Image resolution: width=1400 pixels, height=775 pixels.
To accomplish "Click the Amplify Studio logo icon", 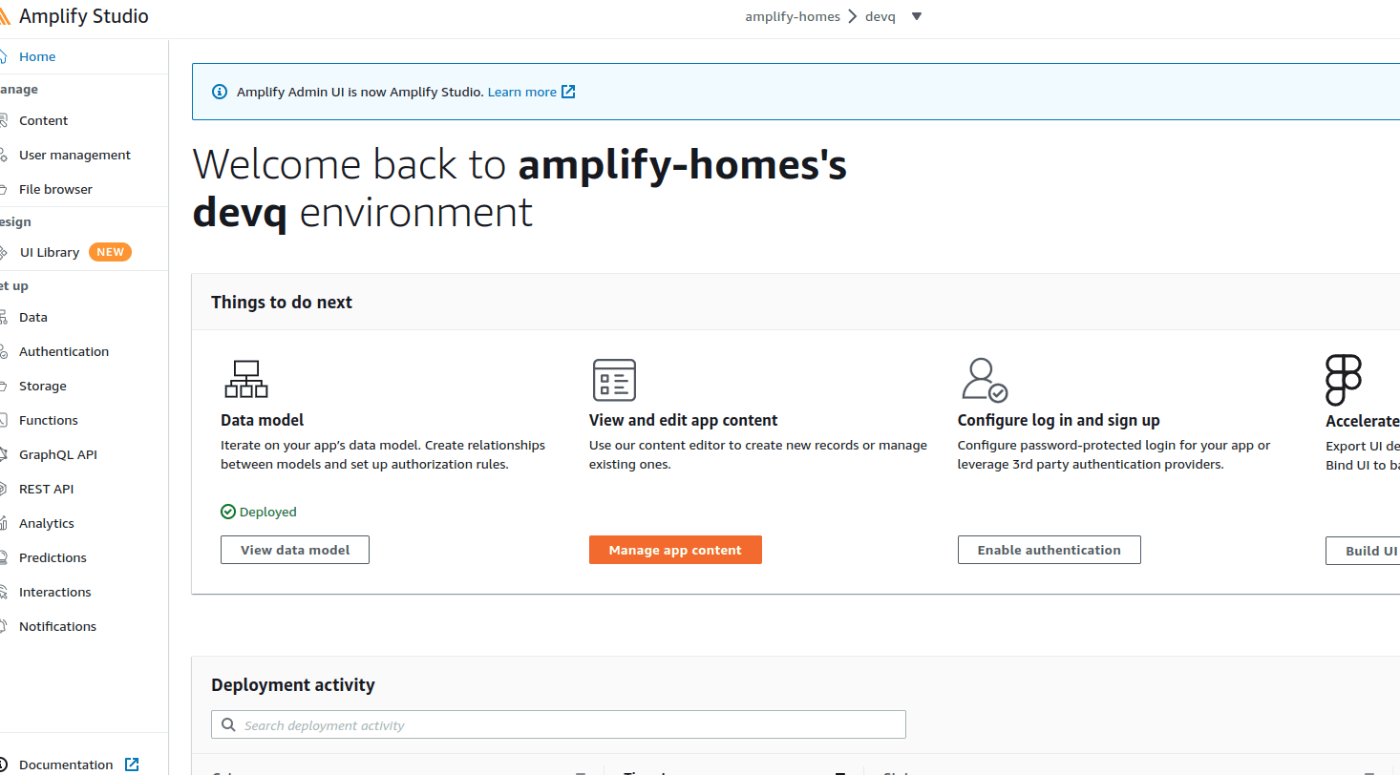I will click(6, 17).
